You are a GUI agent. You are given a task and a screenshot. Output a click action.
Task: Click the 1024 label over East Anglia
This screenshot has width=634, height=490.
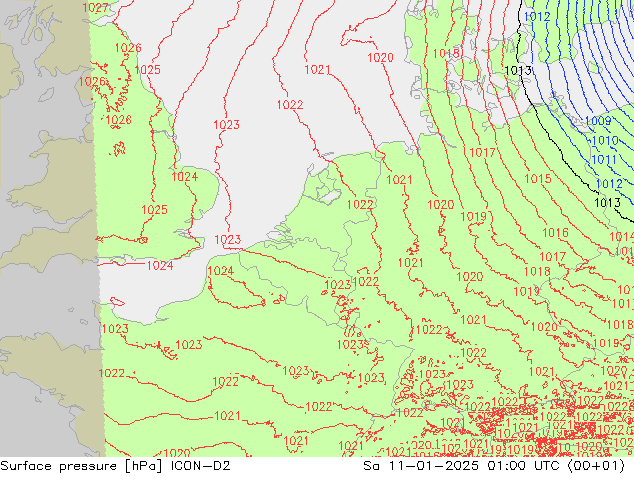[185, 177]
